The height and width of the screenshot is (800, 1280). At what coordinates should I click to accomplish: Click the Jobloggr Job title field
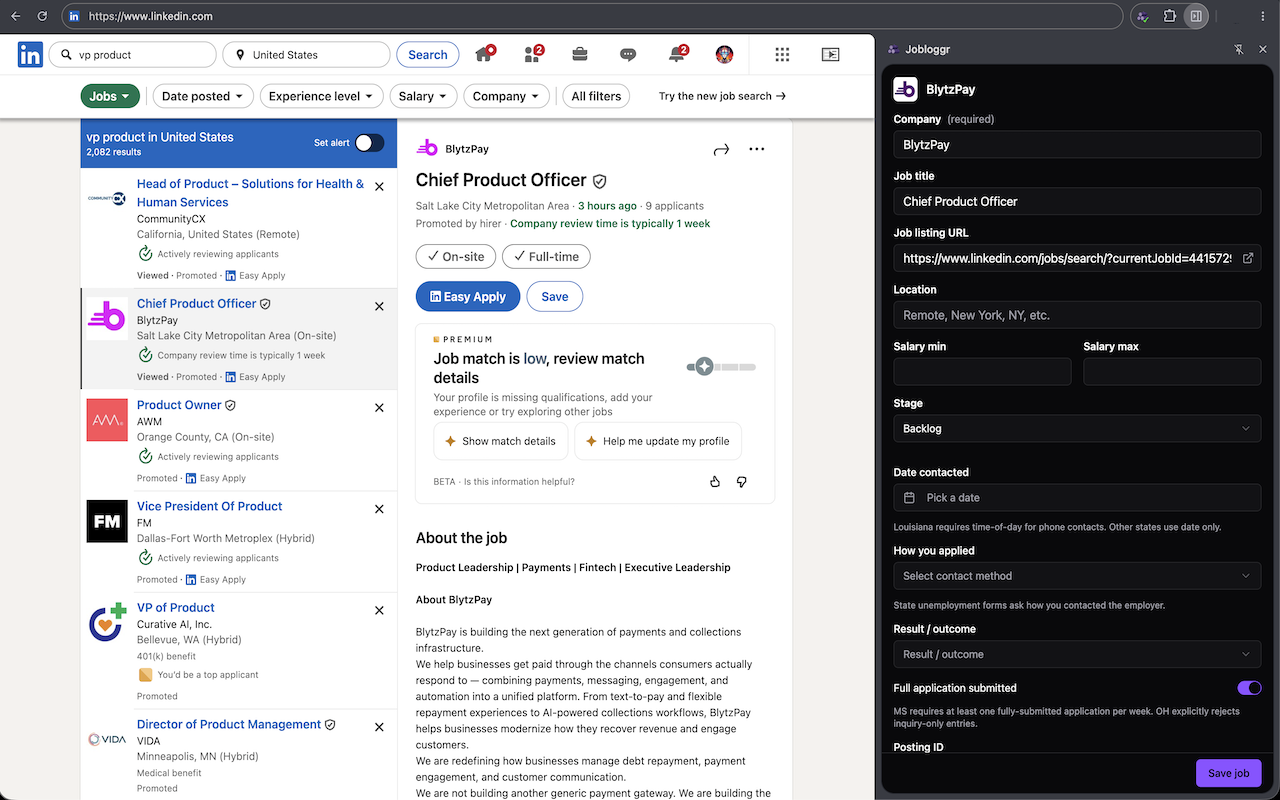[x=1077, y=201]
